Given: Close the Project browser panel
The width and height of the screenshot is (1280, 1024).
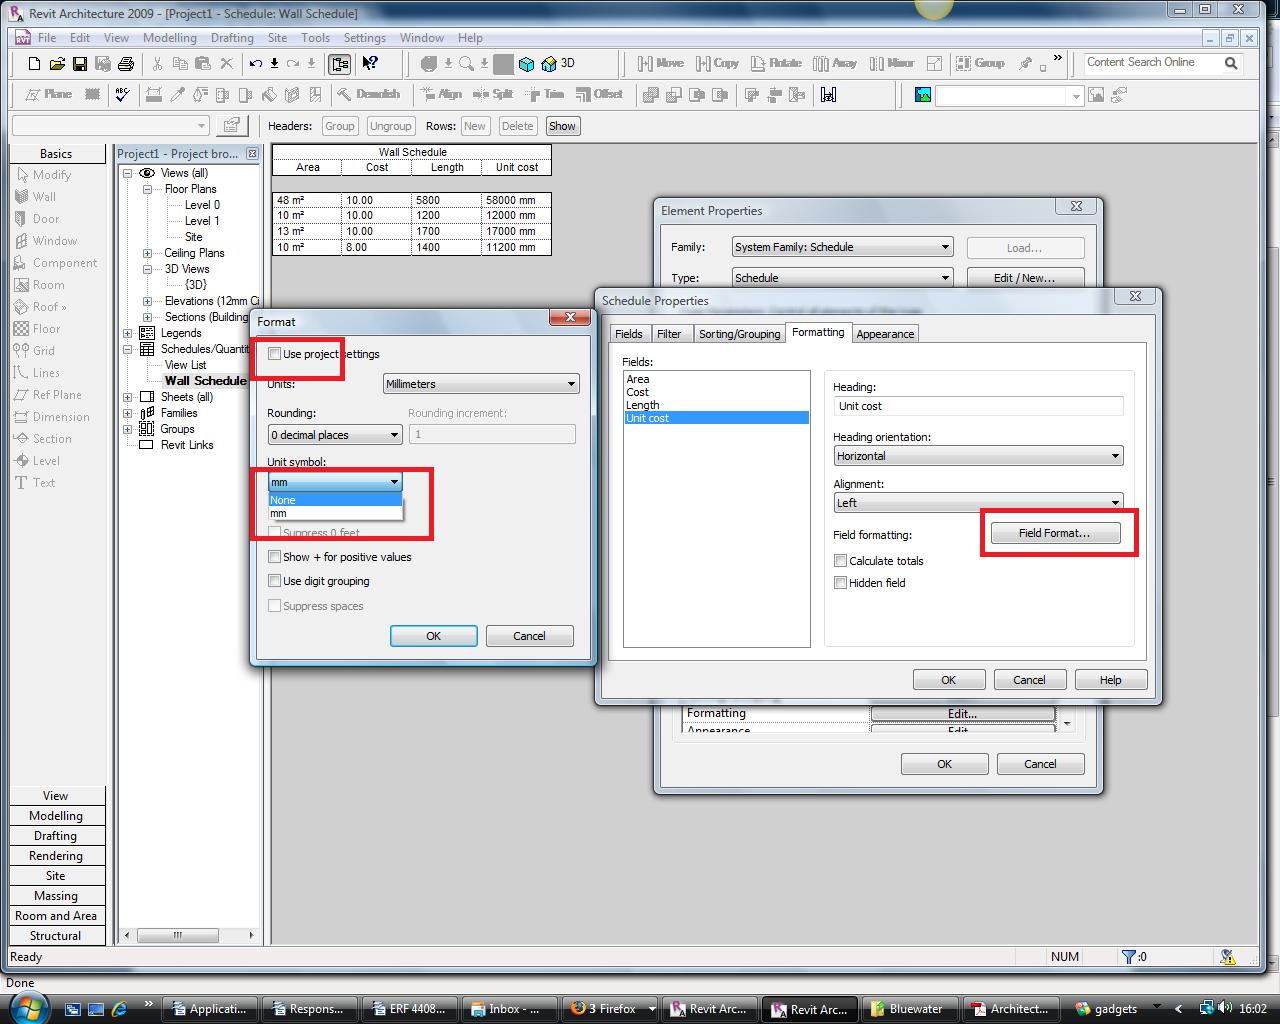Looking at the screenshot, I should coord(252,154).
